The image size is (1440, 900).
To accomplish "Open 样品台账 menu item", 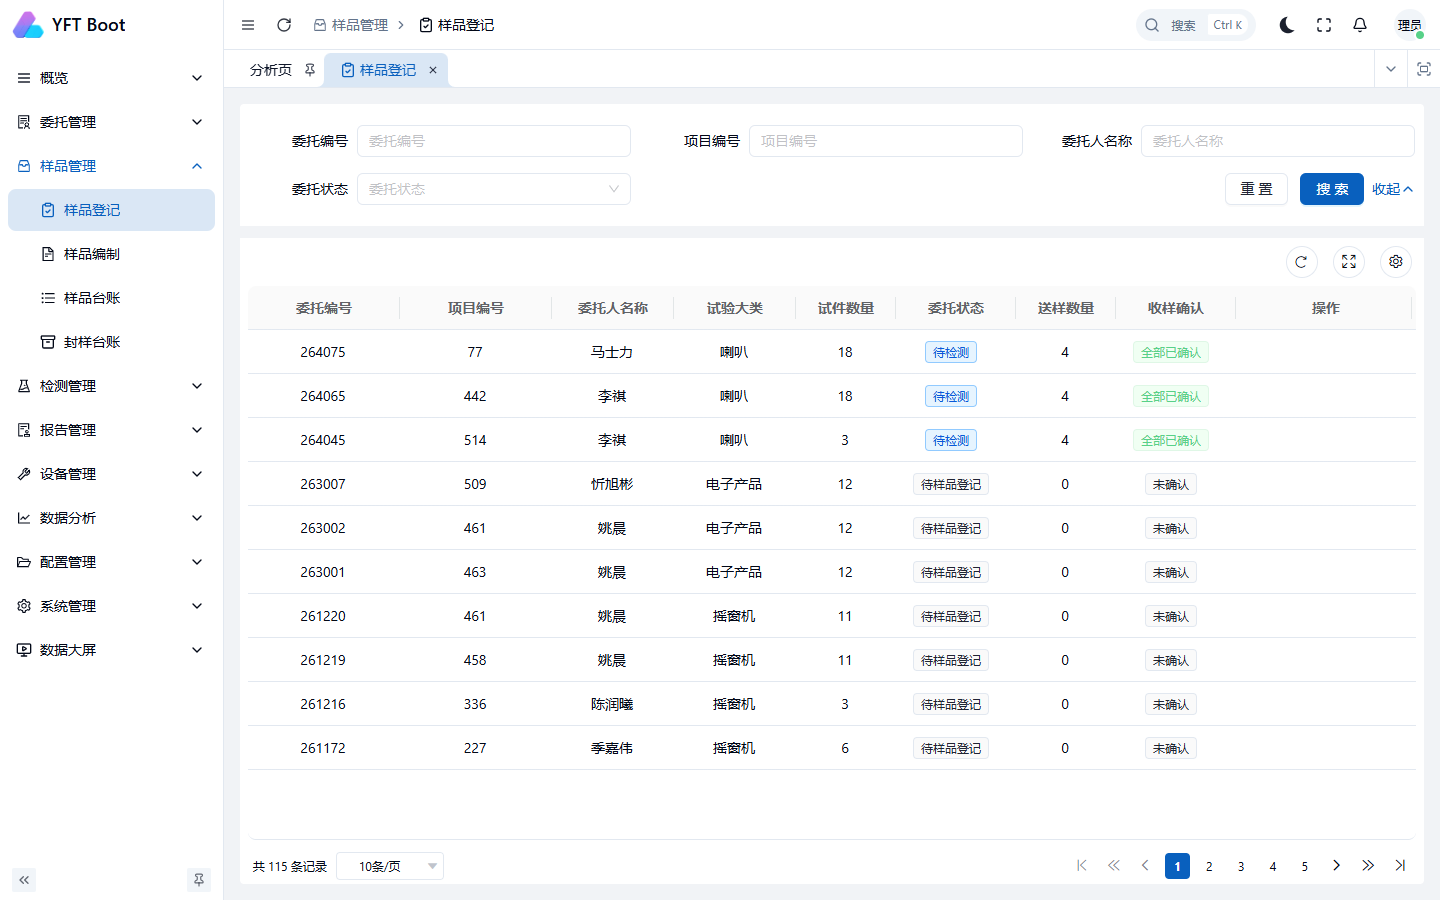I will click(x=111, y=298).
